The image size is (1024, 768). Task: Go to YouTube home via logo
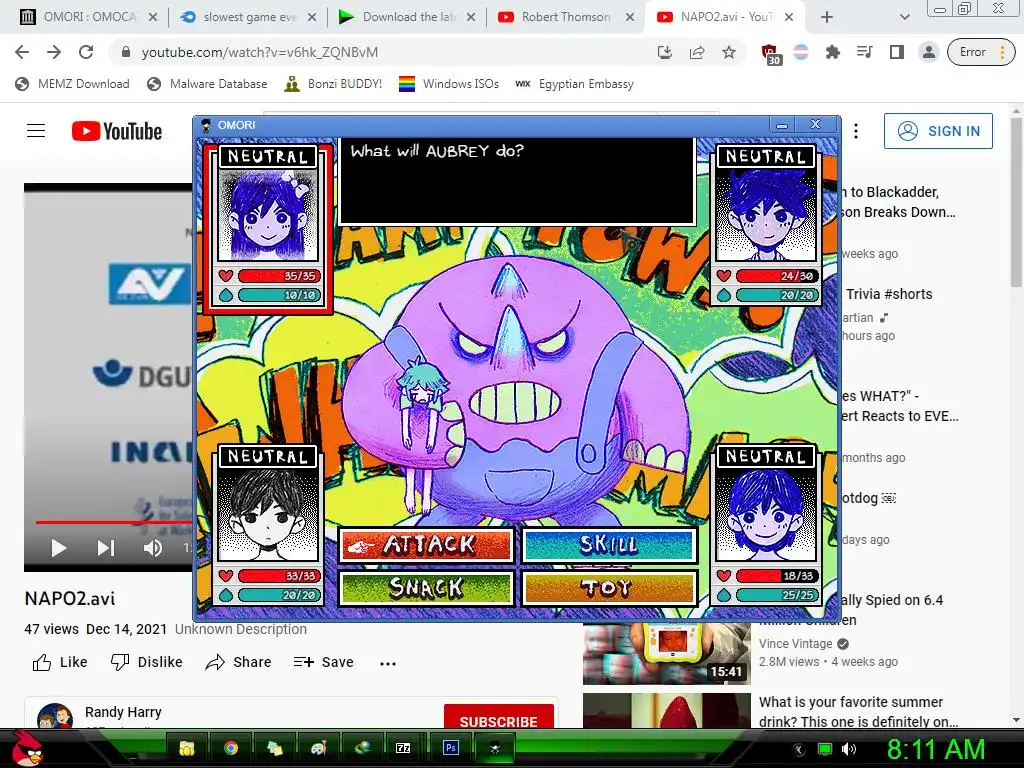pyautogui.click(x=117, y=131)
